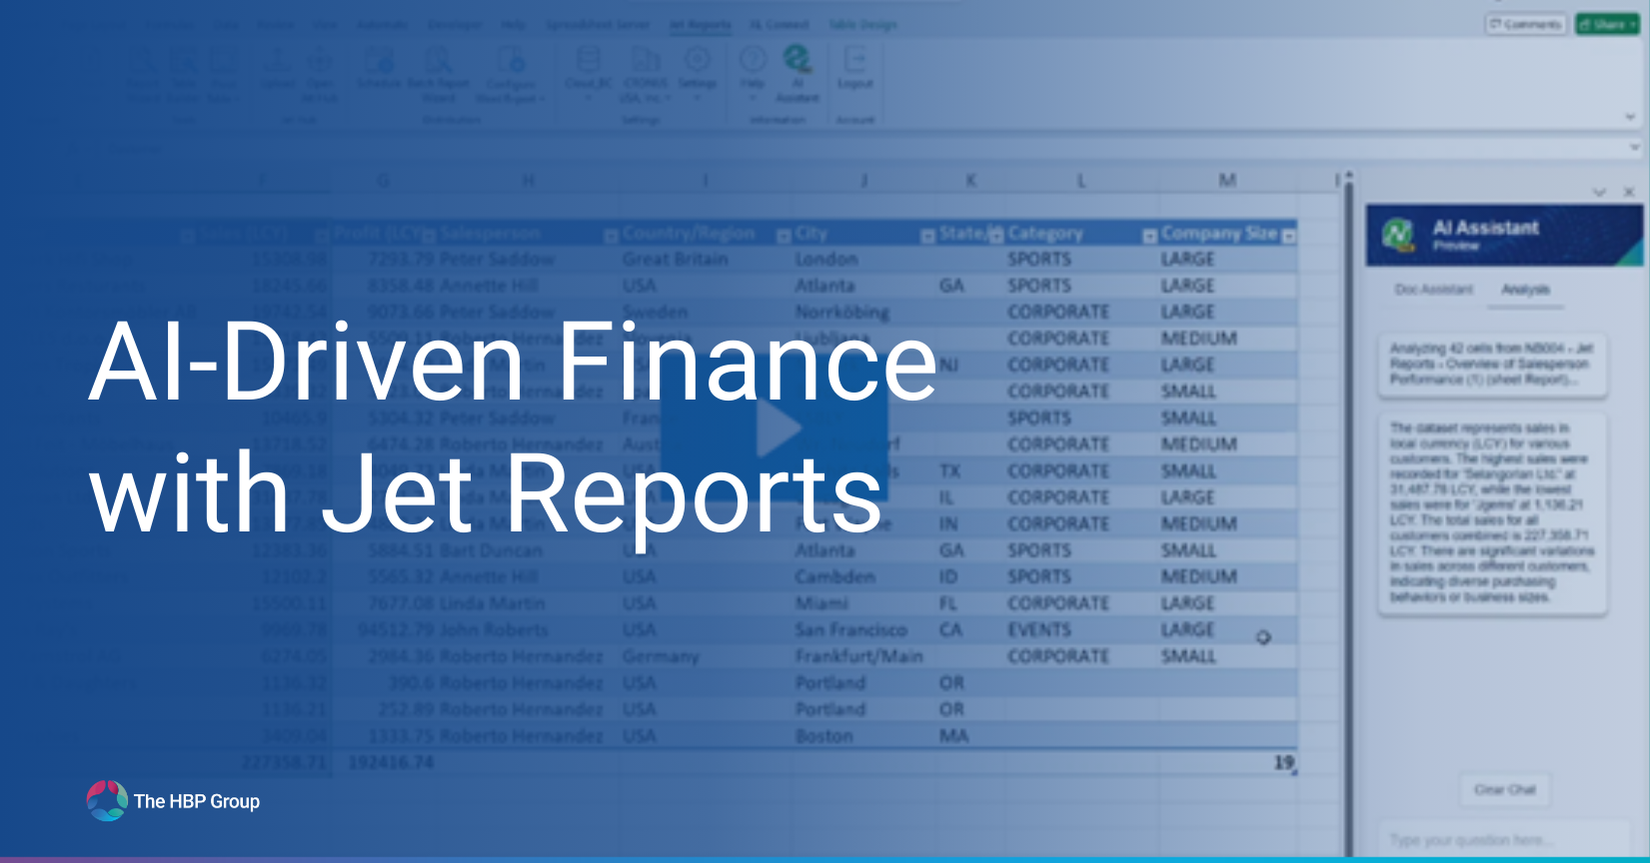Open the Category column filter dropdown
Screen dimensions: 1650x863
pyautogui.click(x=1149, y=236)
